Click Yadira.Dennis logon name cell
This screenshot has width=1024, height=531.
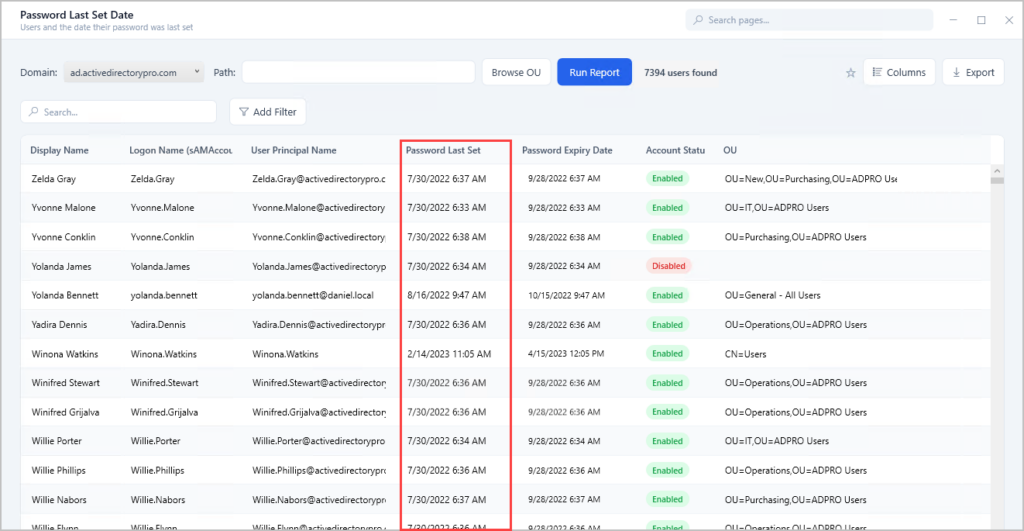[x=158, y=325]
